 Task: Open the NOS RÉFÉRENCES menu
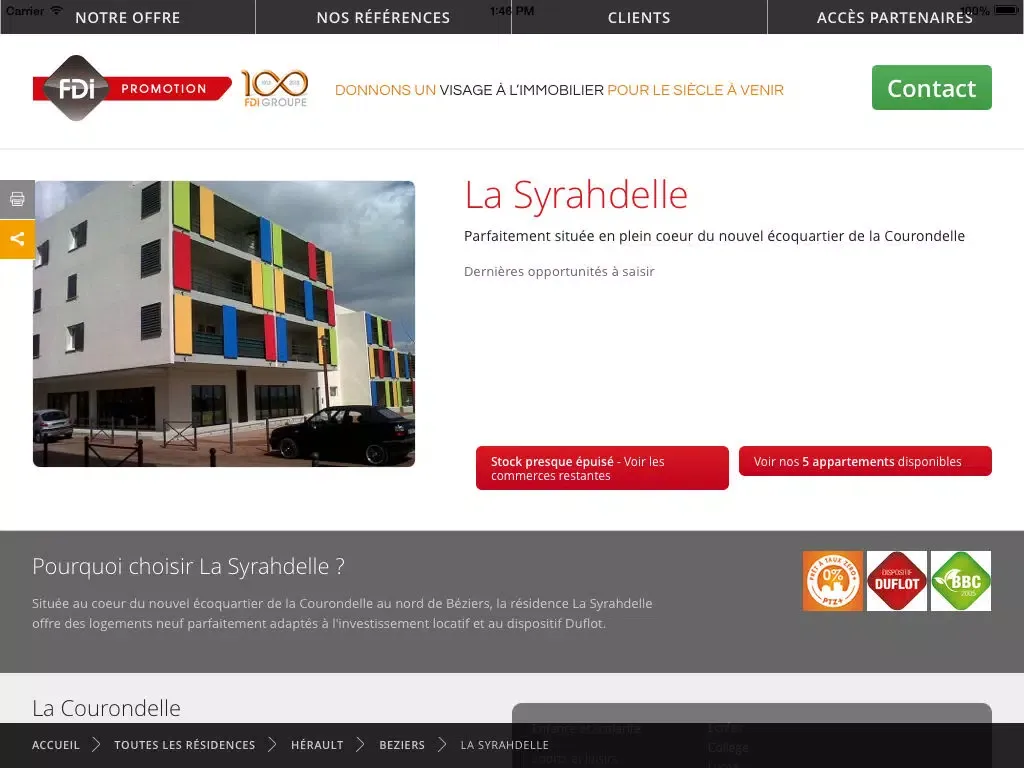tap(383, 18)
